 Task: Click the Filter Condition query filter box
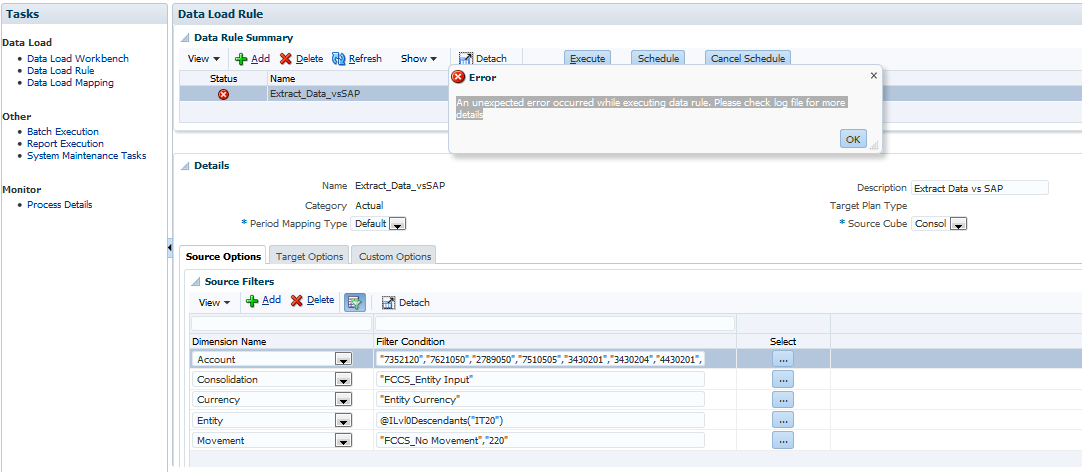pos(555,324)
